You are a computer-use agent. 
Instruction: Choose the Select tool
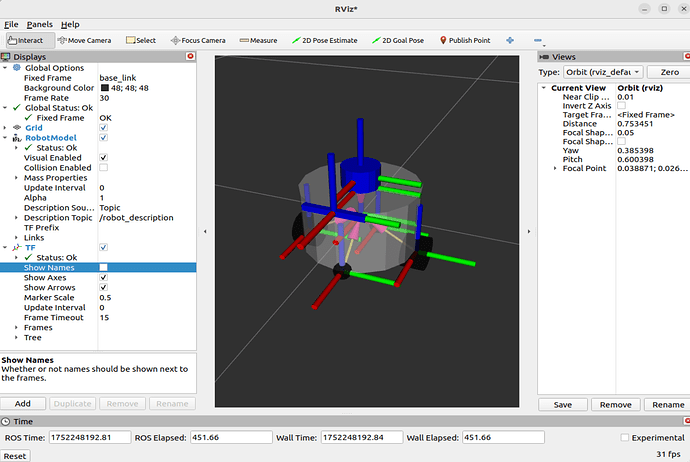[x=141, y=40]
